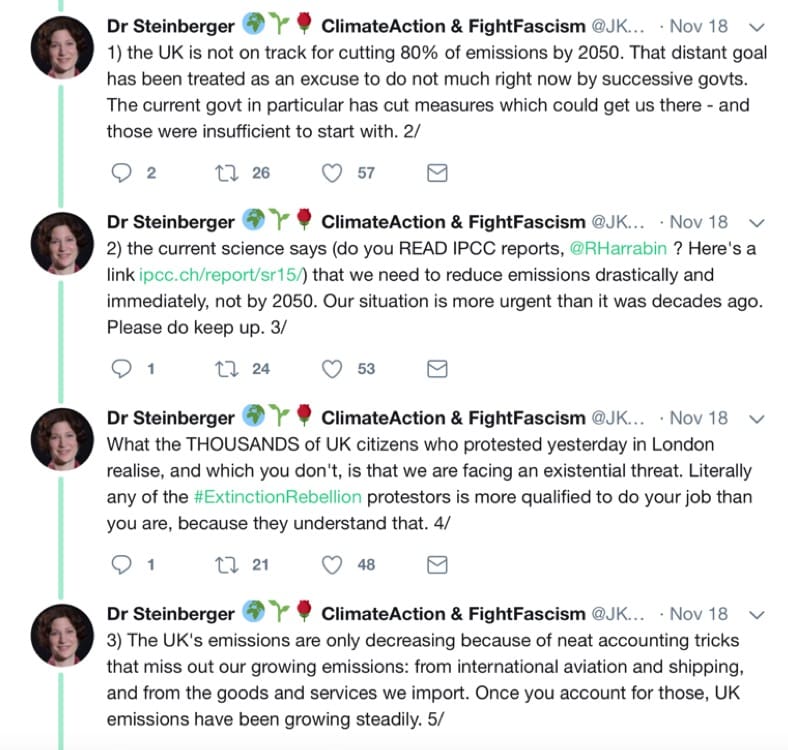This screenshot has width=788, height=750.
Task: Open the ipcc.ch/report/sr15/ link
Action: (x=221, y=275)
